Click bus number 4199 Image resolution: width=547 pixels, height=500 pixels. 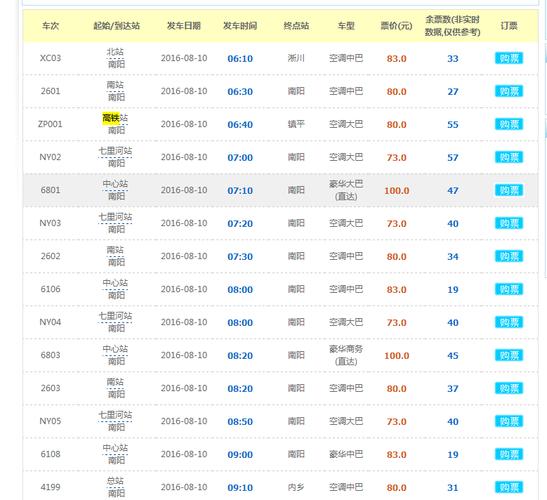click(50, 487)
